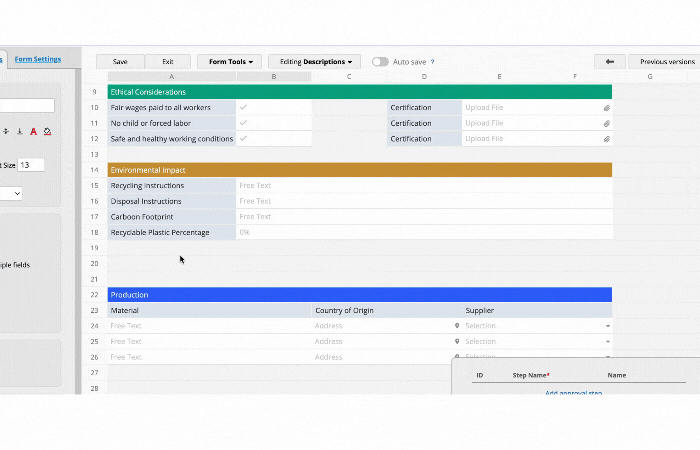Image resolution: width=700 pixels, height=450 pixels.
Task: Click the Auto save help question mark
Action: pyautogui.click(x=432, y=62)
